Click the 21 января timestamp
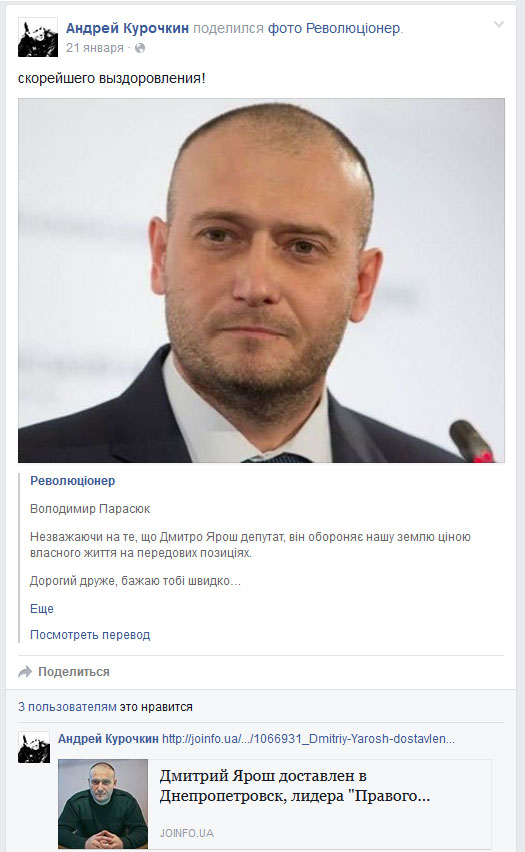The image size is (525, 852). coord(95,48)
